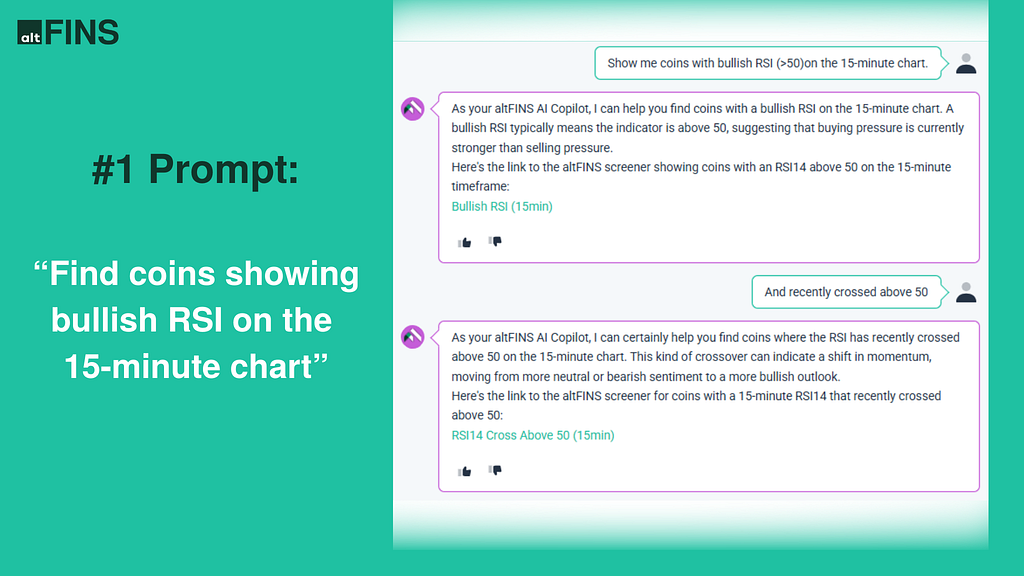This screenshot has height=576, width=1024.
Task: Click the sentence about RSI14 that recently crossed
Action: pyautogui.click(x=696, y=405)
